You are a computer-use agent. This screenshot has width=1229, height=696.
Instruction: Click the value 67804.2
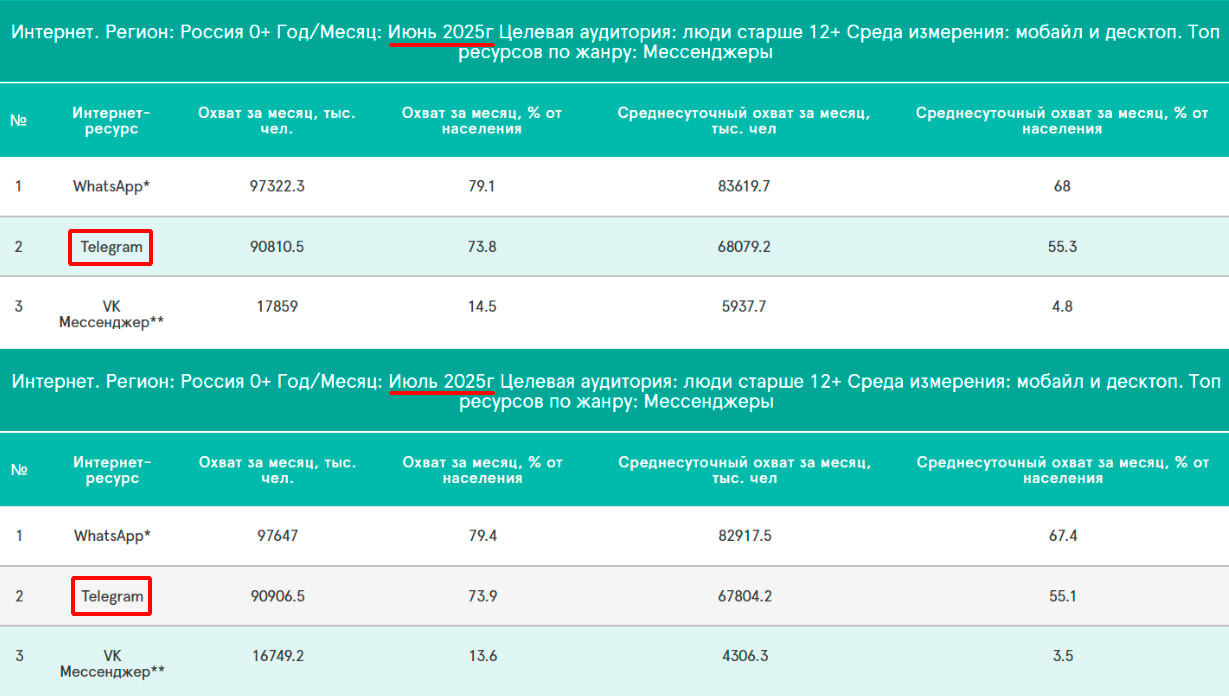pos(744,596)
